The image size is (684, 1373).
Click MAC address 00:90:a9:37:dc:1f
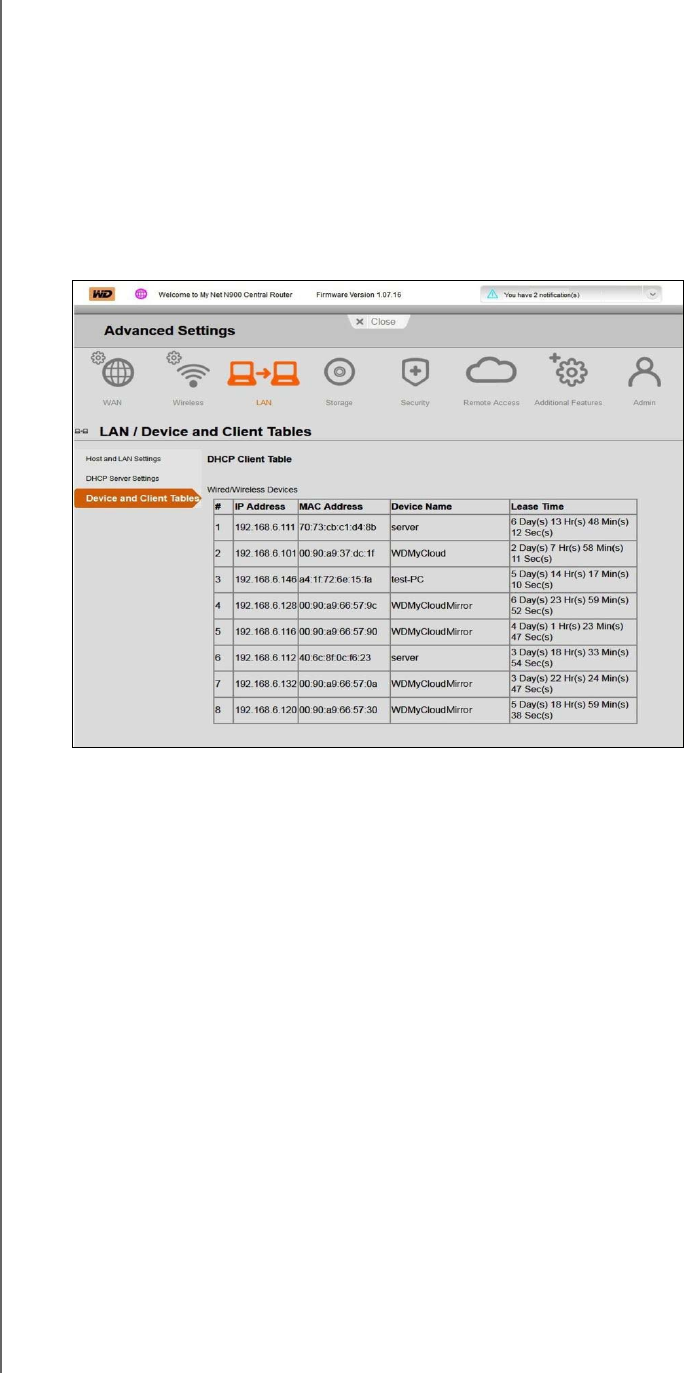(x=338, y=553)
